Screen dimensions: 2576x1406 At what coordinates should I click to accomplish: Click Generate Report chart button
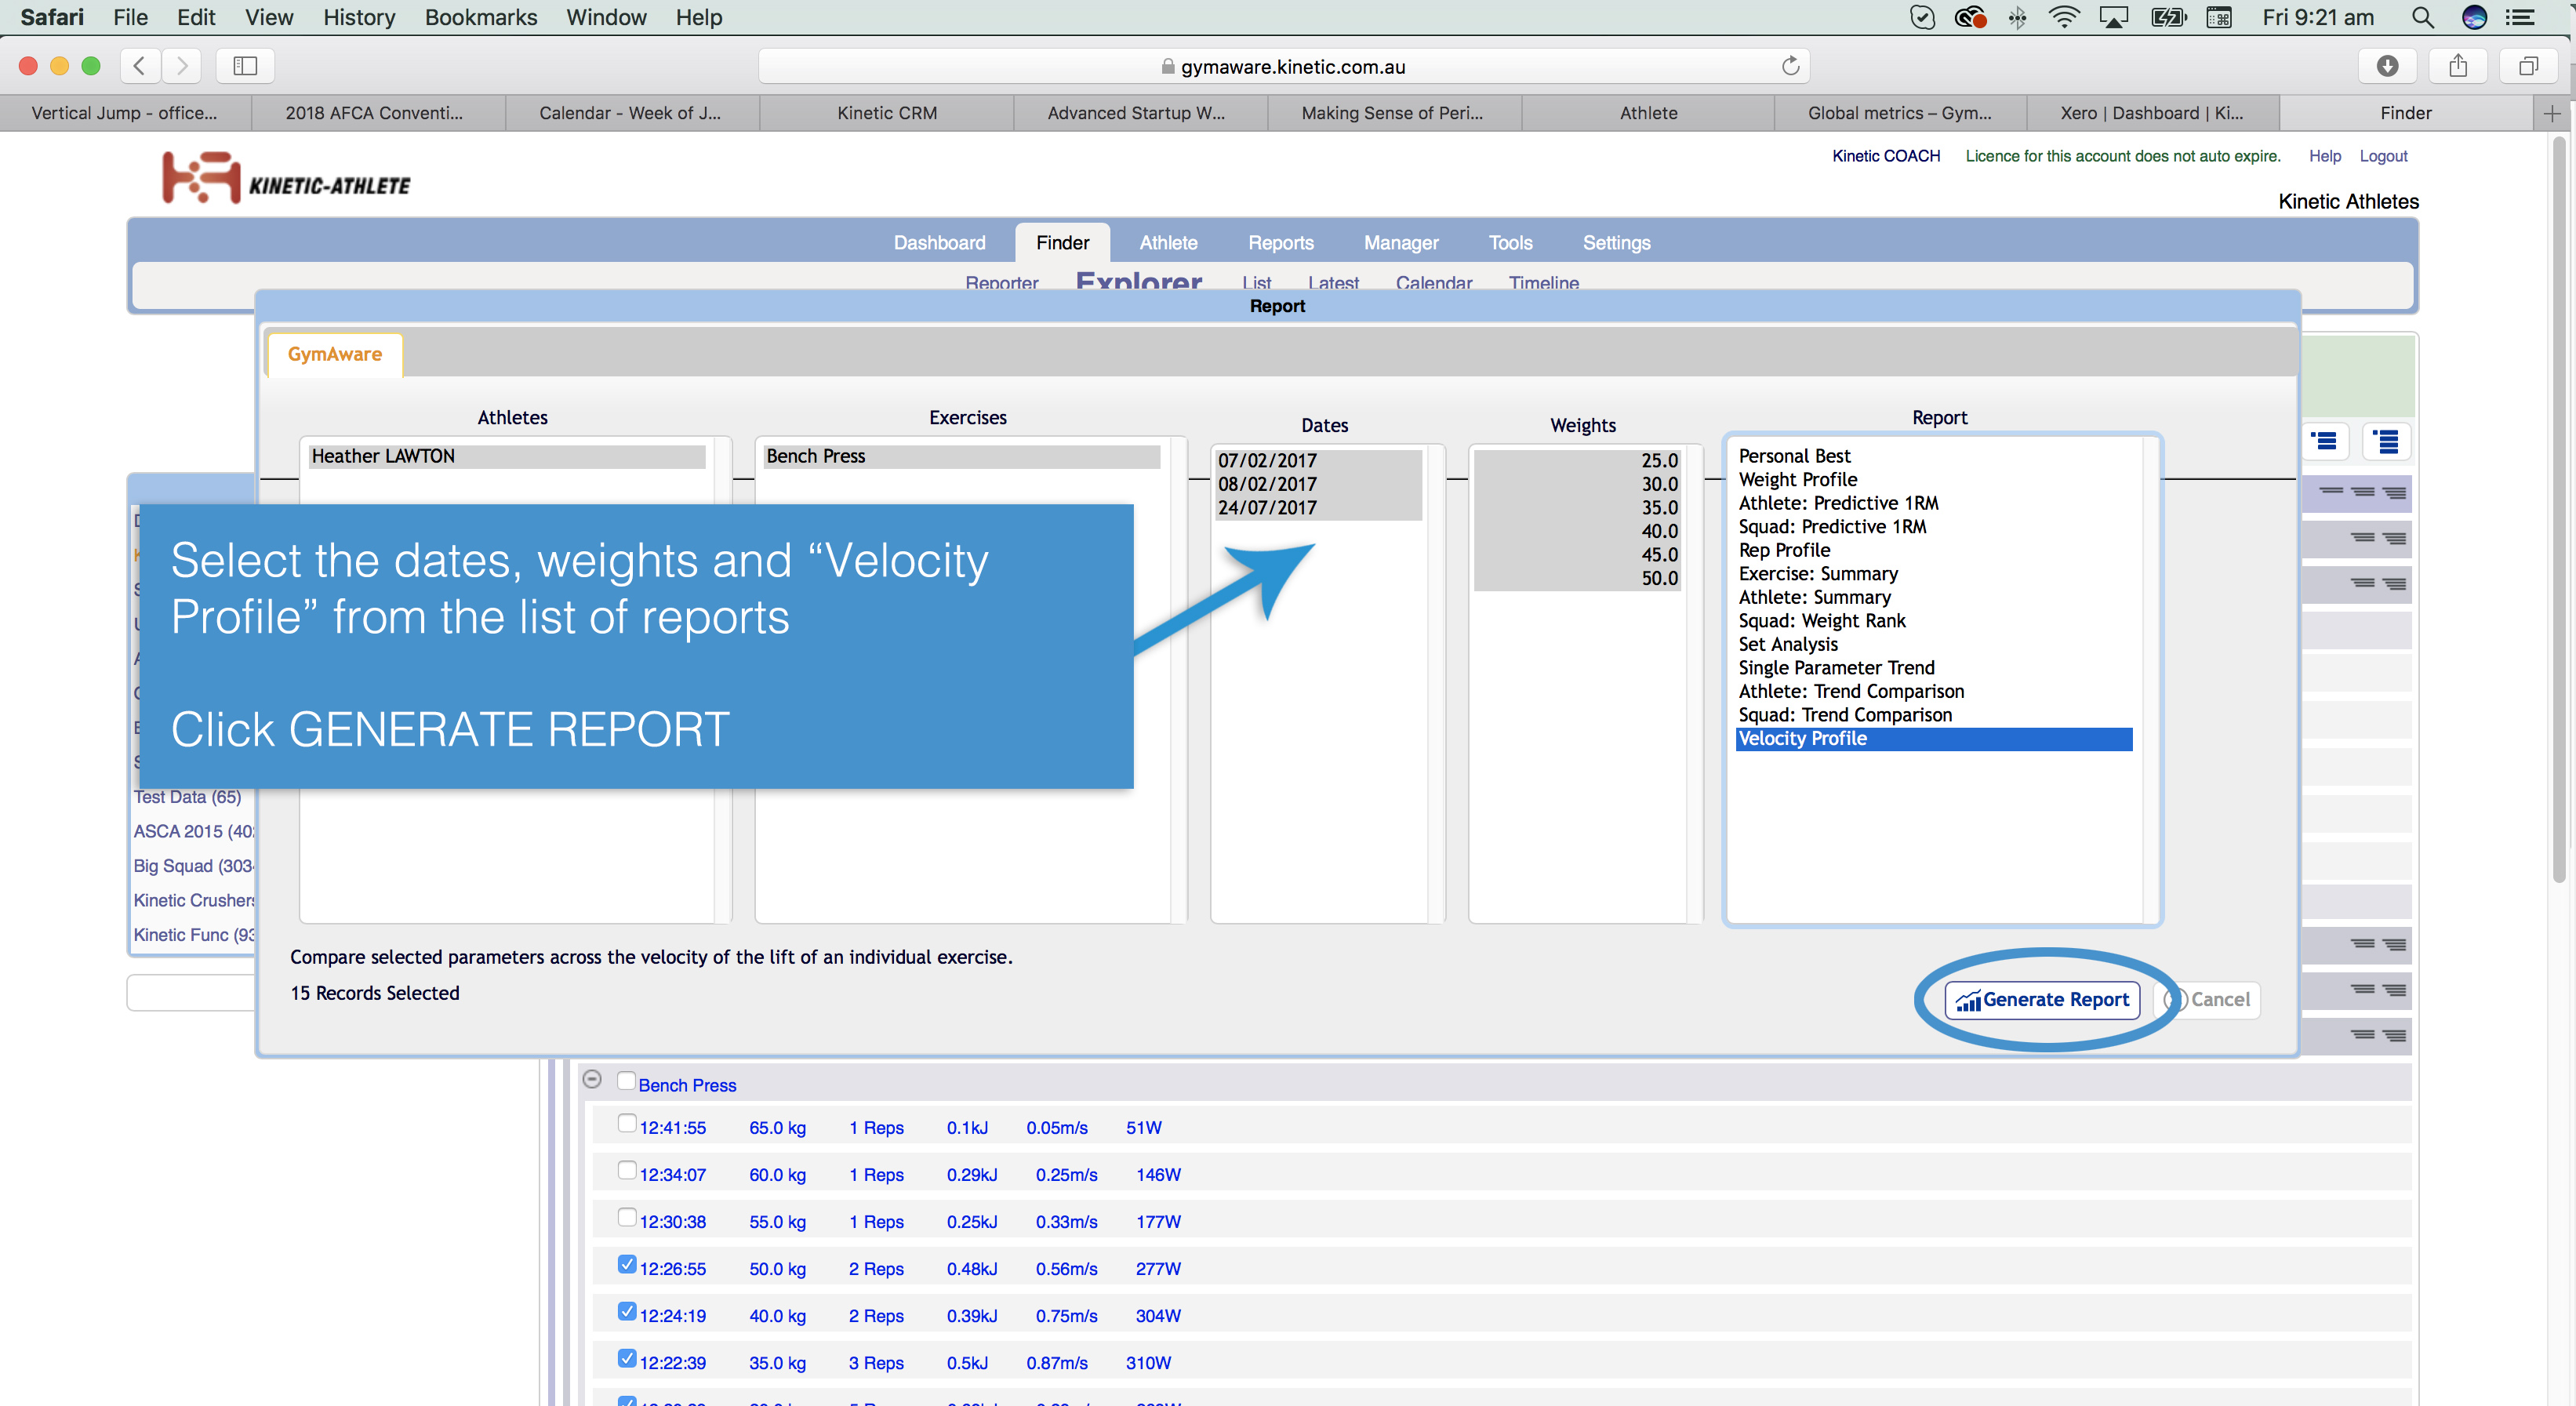tap(2042, 999)
